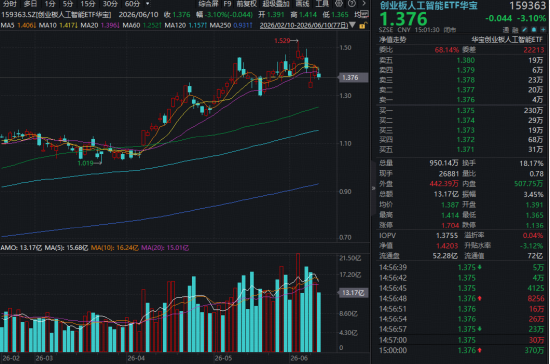The image size is (550, 364).
Task: Select the 买四 1.372 bid row
Action: click(x=461, y=140)
